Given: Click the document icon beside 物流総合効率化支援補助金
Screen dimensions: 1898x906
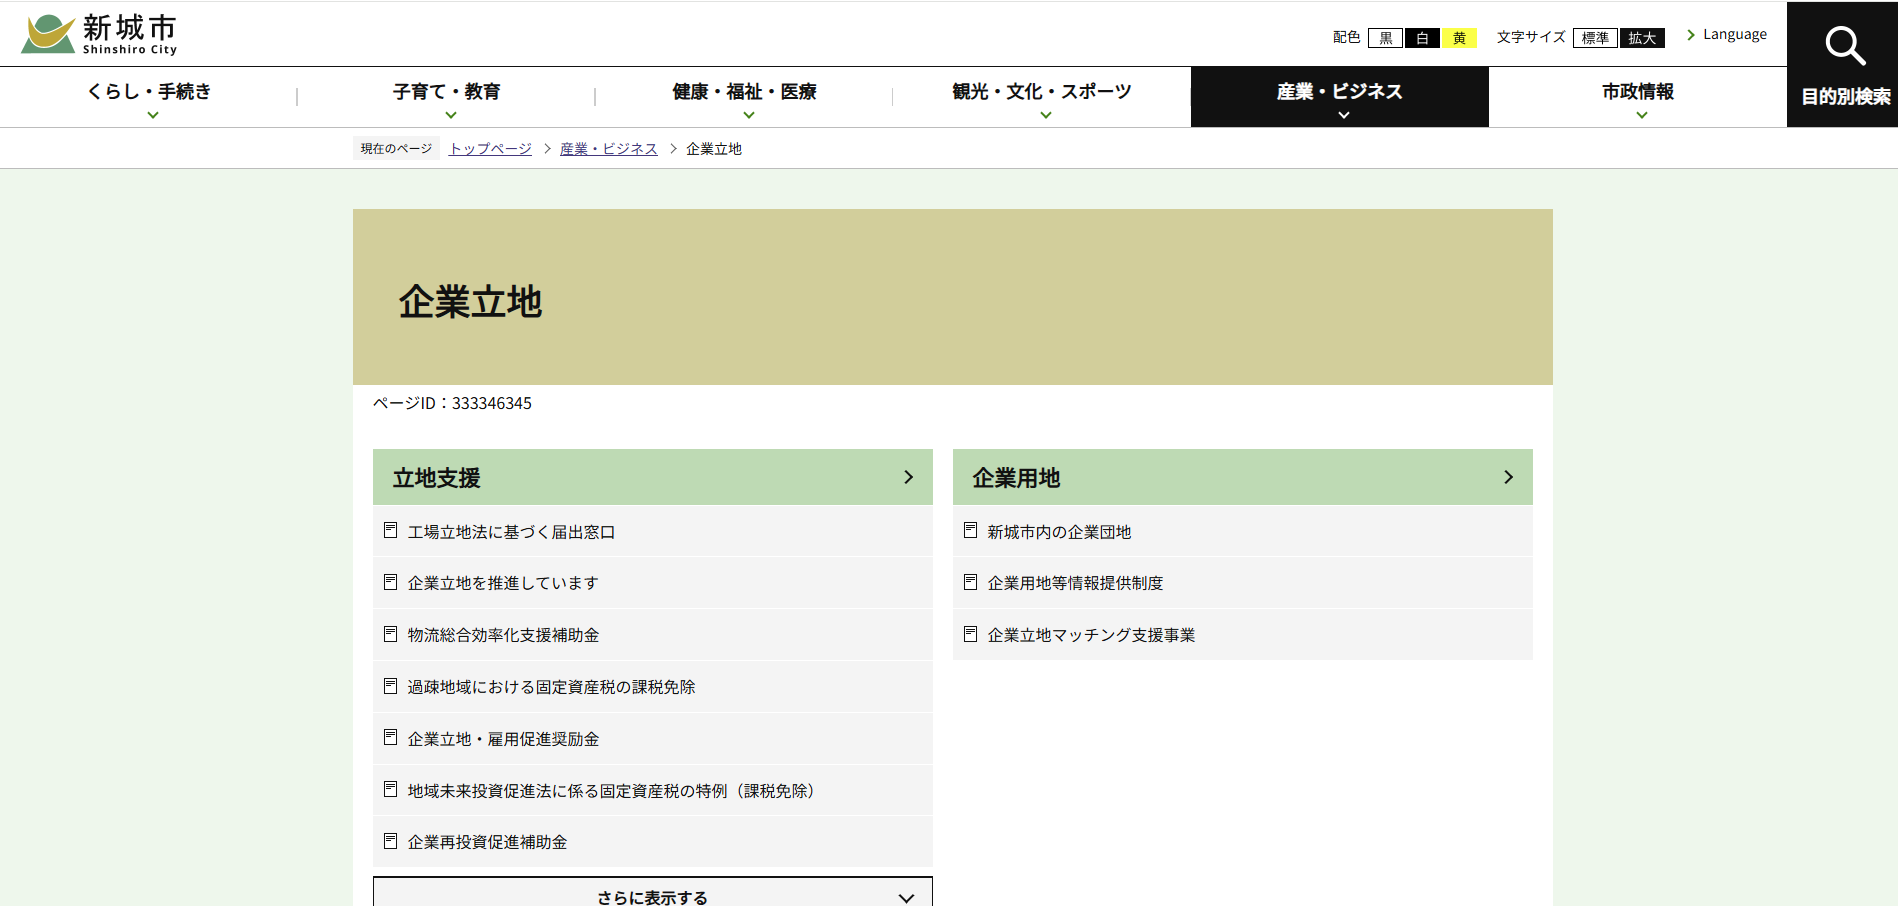Looking at the screenshot, I should 390,634.
